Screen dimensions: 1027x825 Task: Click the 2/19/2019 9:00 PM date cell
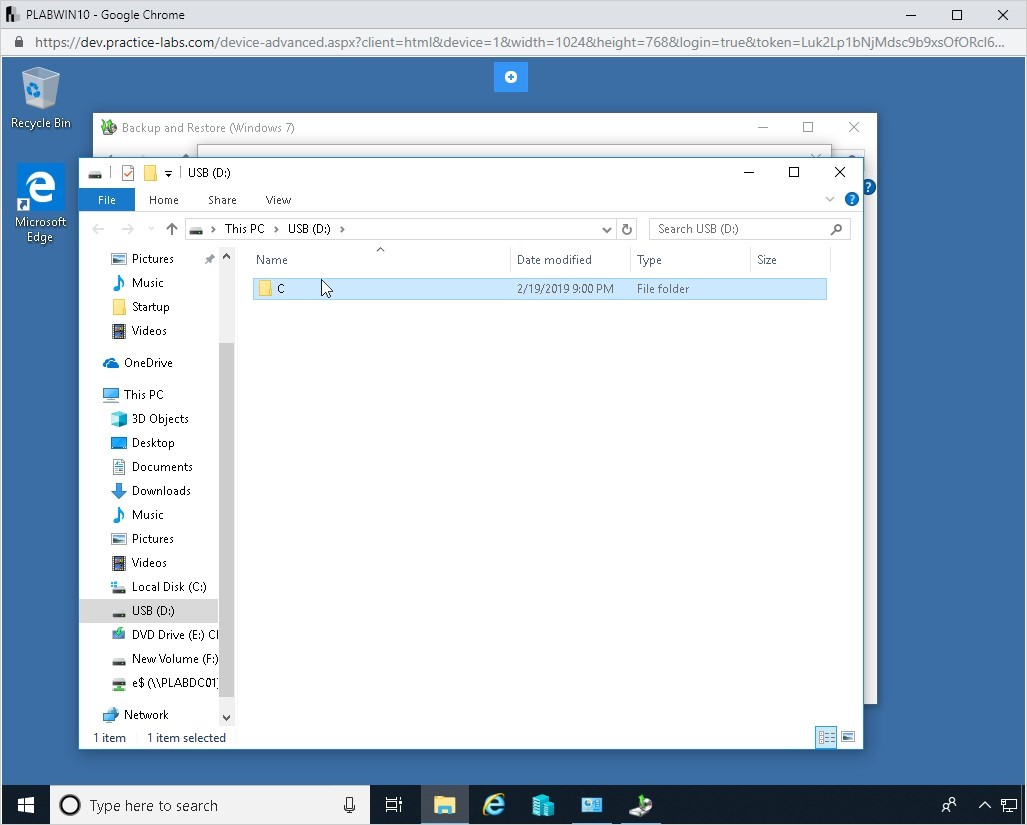[x=565, y=289]
